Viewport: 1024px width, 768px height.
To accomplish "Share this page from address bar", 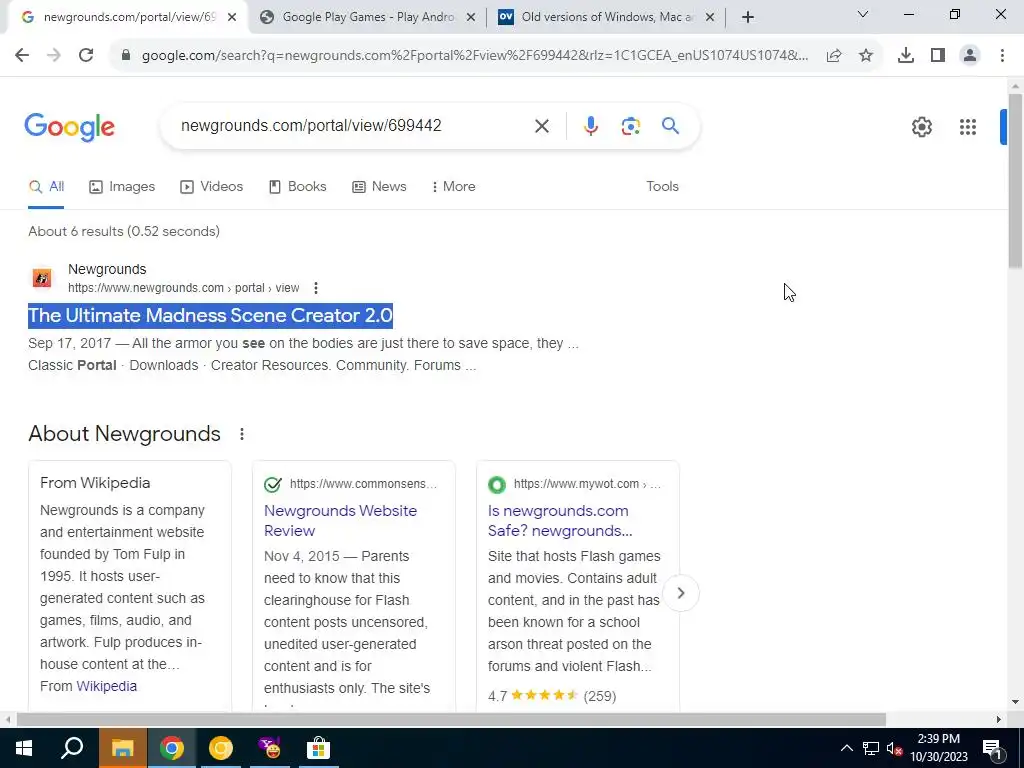I will point(834,56).
